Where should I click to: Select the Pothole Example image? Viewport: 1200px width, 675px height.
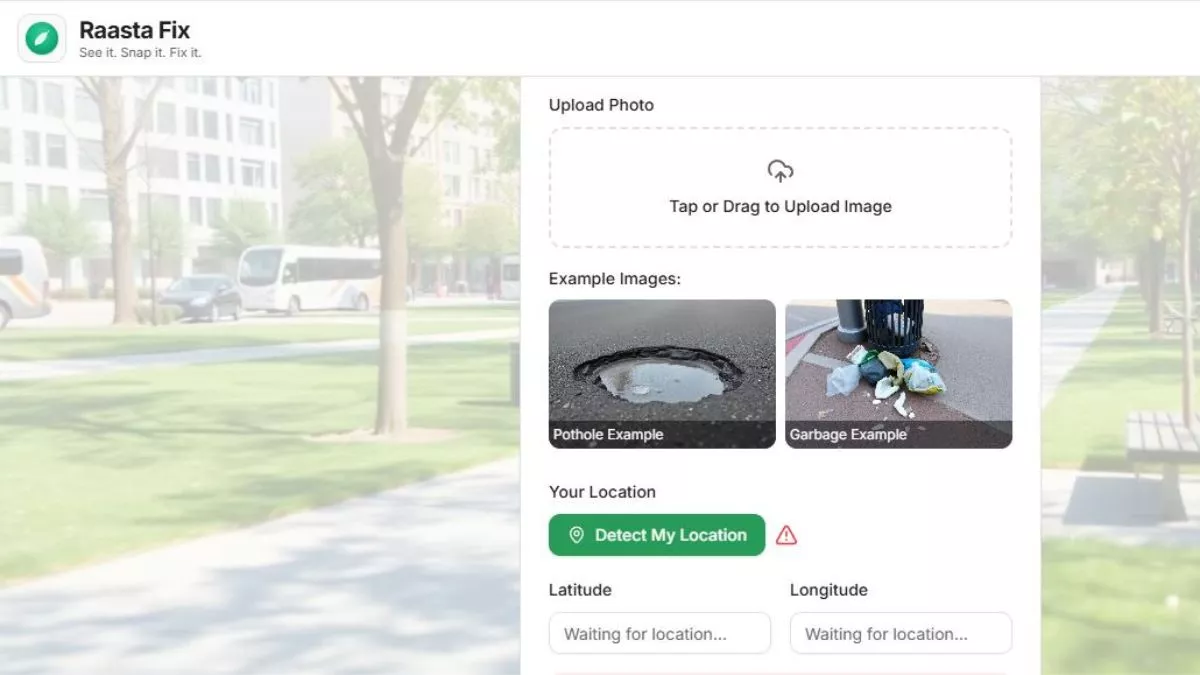662,365
